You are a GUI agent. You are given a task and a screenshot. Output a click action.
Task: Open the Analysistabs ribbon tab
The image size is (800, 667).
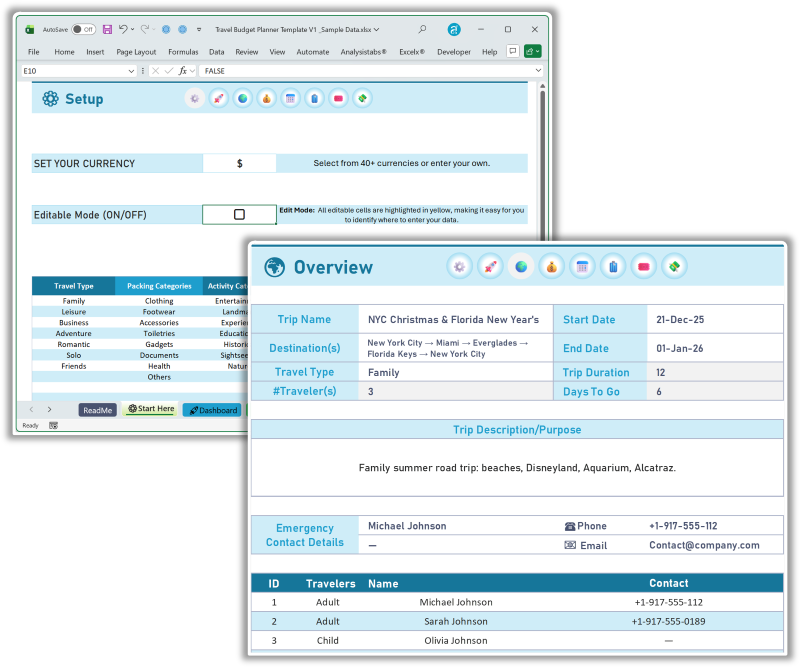365,51
